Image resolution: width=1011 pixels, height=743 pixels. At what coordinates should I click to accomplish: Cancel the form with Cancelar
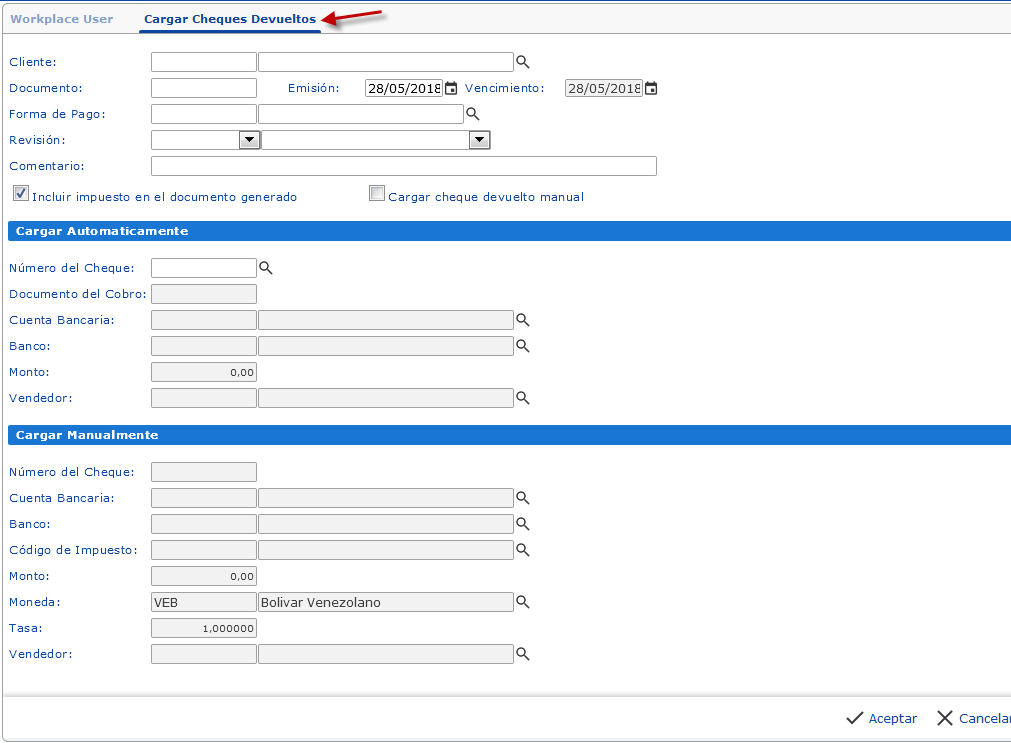(x=974, y=718)
